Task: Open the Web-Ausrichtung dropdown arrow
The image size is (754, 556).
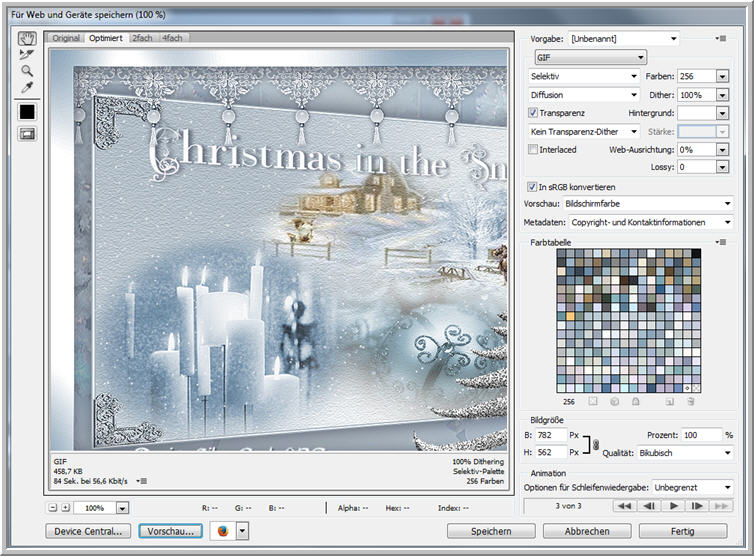Action: click(x=722, y=150)
